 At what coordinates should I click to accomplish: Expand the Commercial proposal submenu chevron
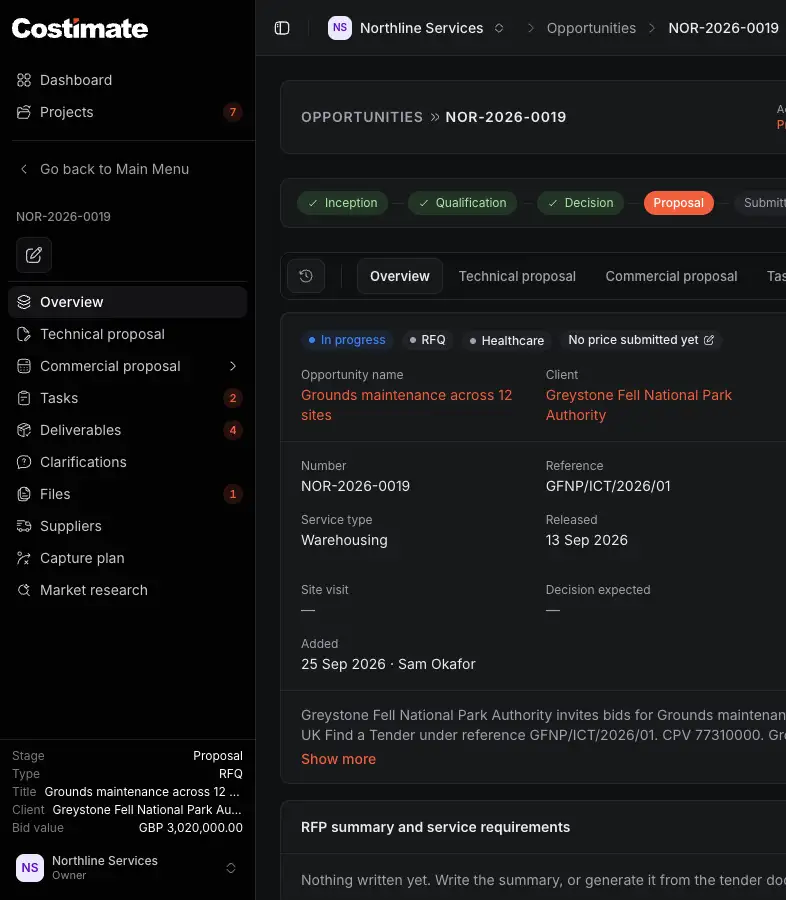233,366
